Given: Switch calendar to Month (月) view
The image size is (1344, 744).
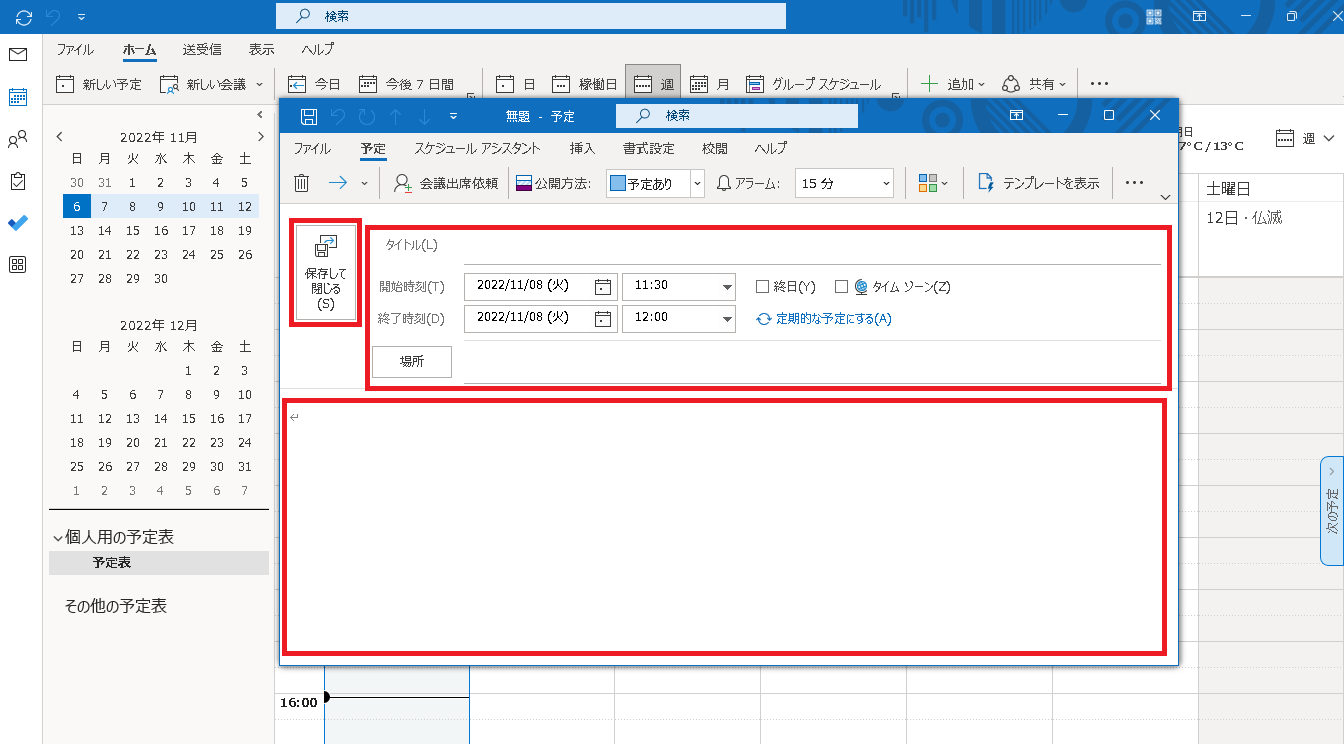Looking at the screenshot, I should click(x=710, y=84).
